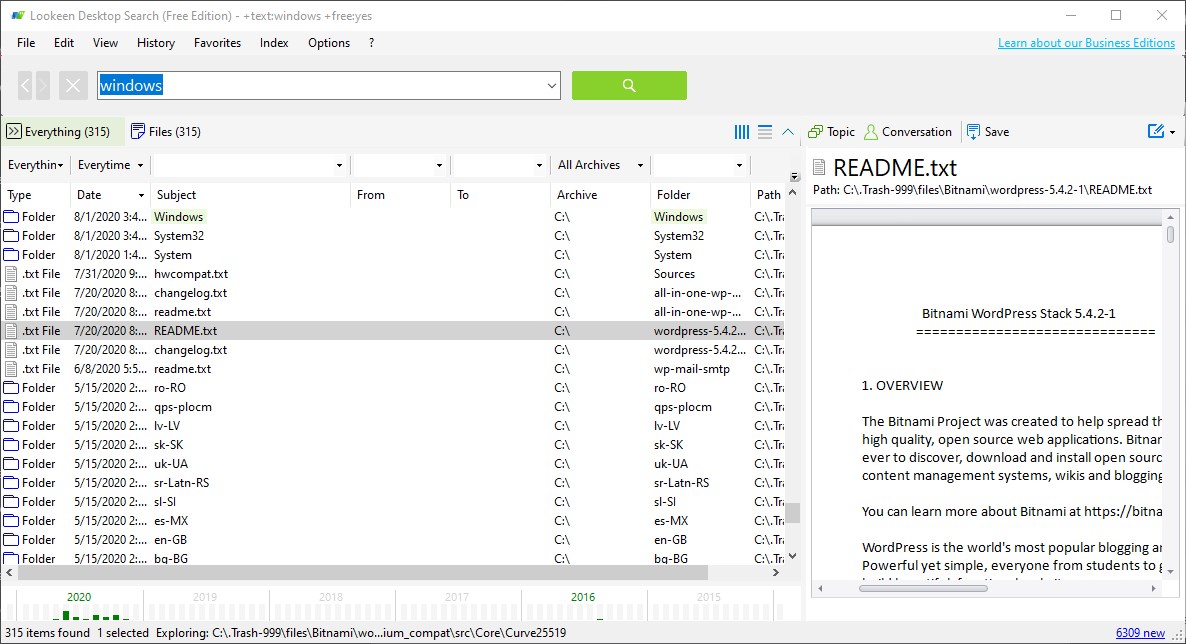
Task: Open the Options menu
Action: point(329,43)
